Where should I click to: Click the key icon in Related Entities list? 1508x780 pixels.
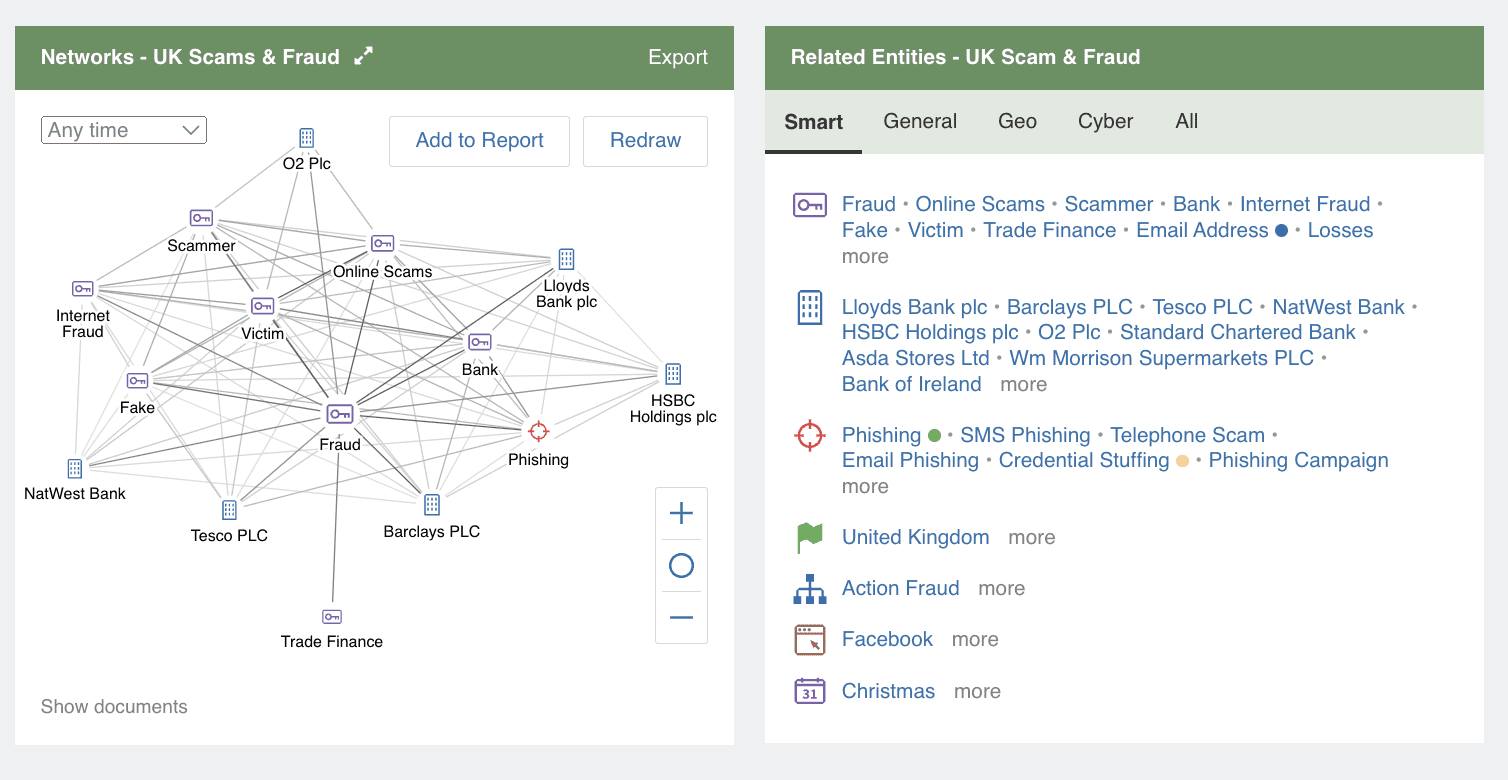pos(810,205)
